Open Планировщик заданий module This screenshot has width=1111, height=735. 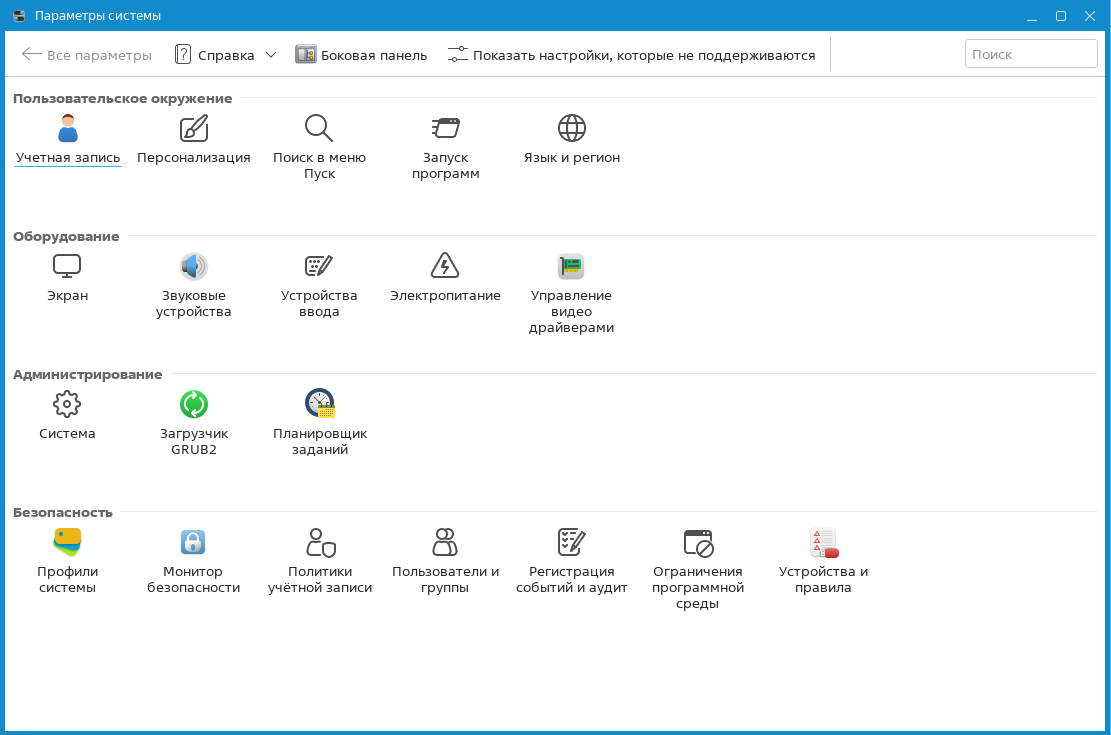pyautogui.click(x=319, y=405)
